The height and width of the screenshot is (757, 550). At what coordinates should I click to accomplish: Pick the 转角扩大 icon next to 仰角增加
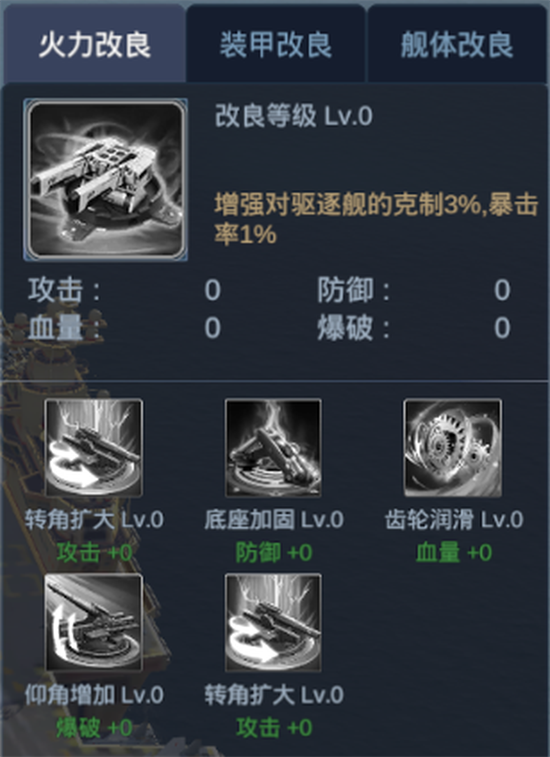click(x=273, y=622)
